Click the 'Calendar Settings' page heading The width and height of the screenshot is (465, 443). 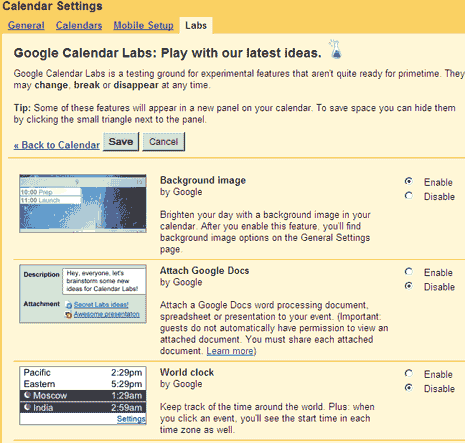tap(52, 6)
